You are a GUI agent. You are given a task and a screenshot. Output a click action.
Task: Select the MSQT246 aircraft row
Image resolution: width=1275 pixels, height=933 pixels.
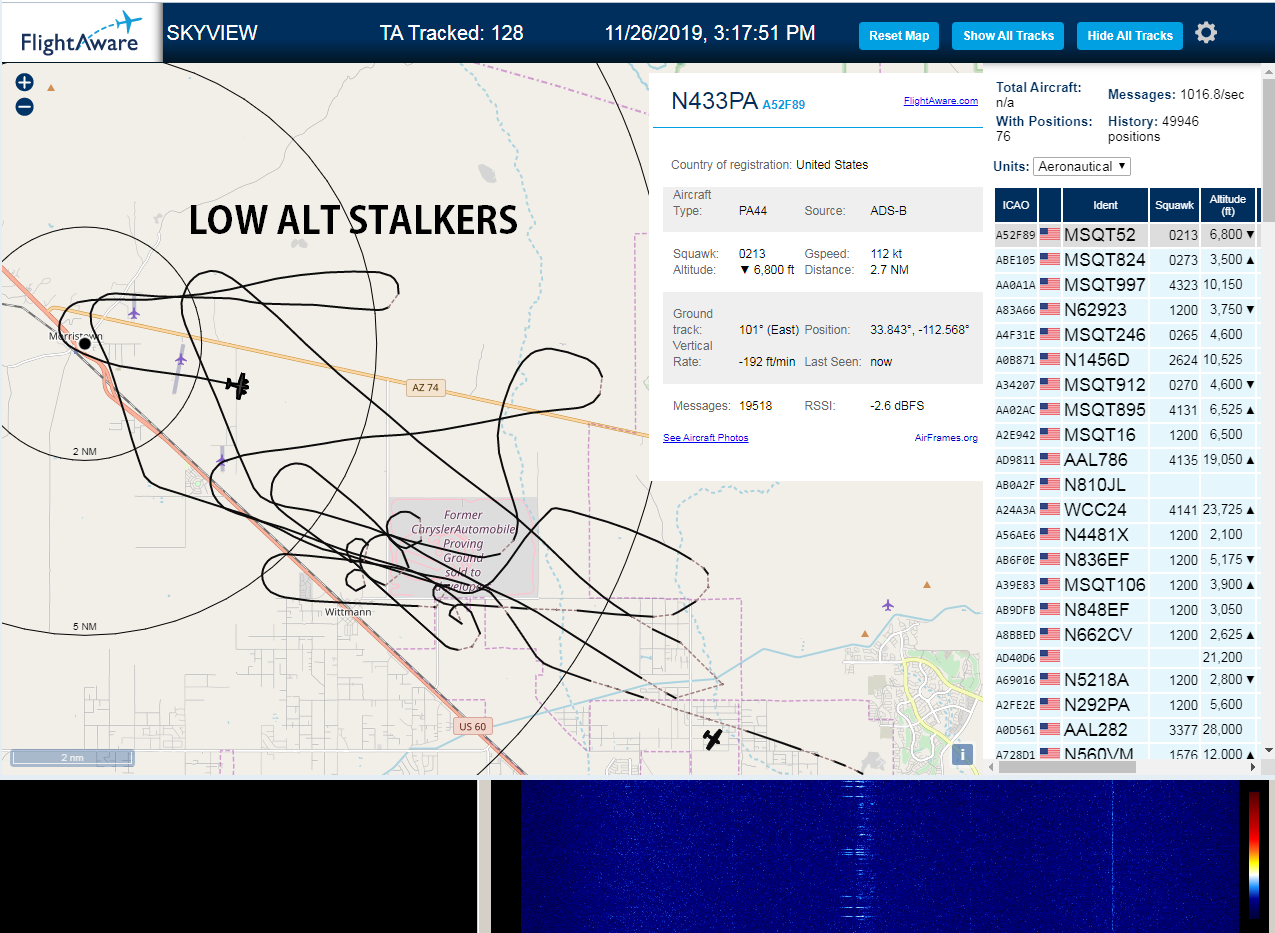[x=1125, y=335]
